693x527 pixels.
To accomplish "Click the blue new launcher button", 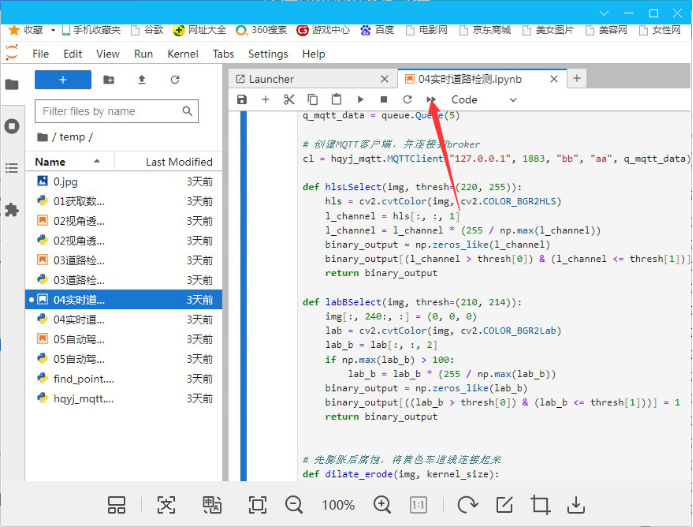I will (x=63, y=80).
